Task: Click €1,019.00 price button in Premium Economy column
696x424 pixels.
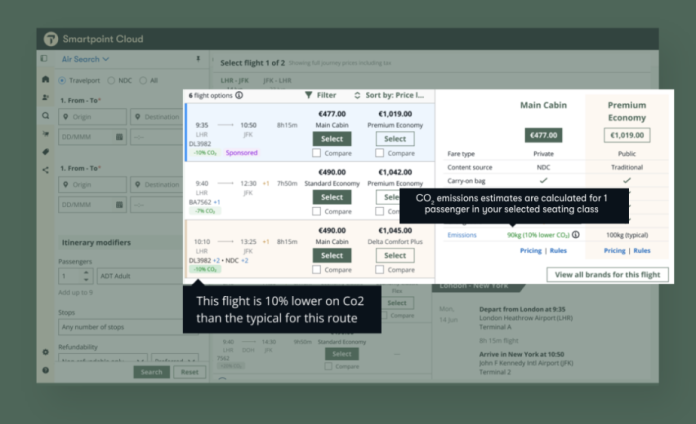Action: (627, 135)
